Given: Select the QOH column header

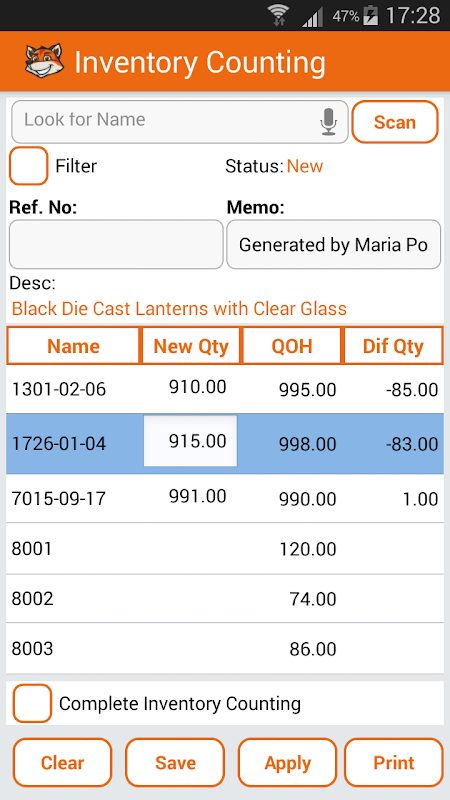Looking at the screenshot, I should pos(292,346).
